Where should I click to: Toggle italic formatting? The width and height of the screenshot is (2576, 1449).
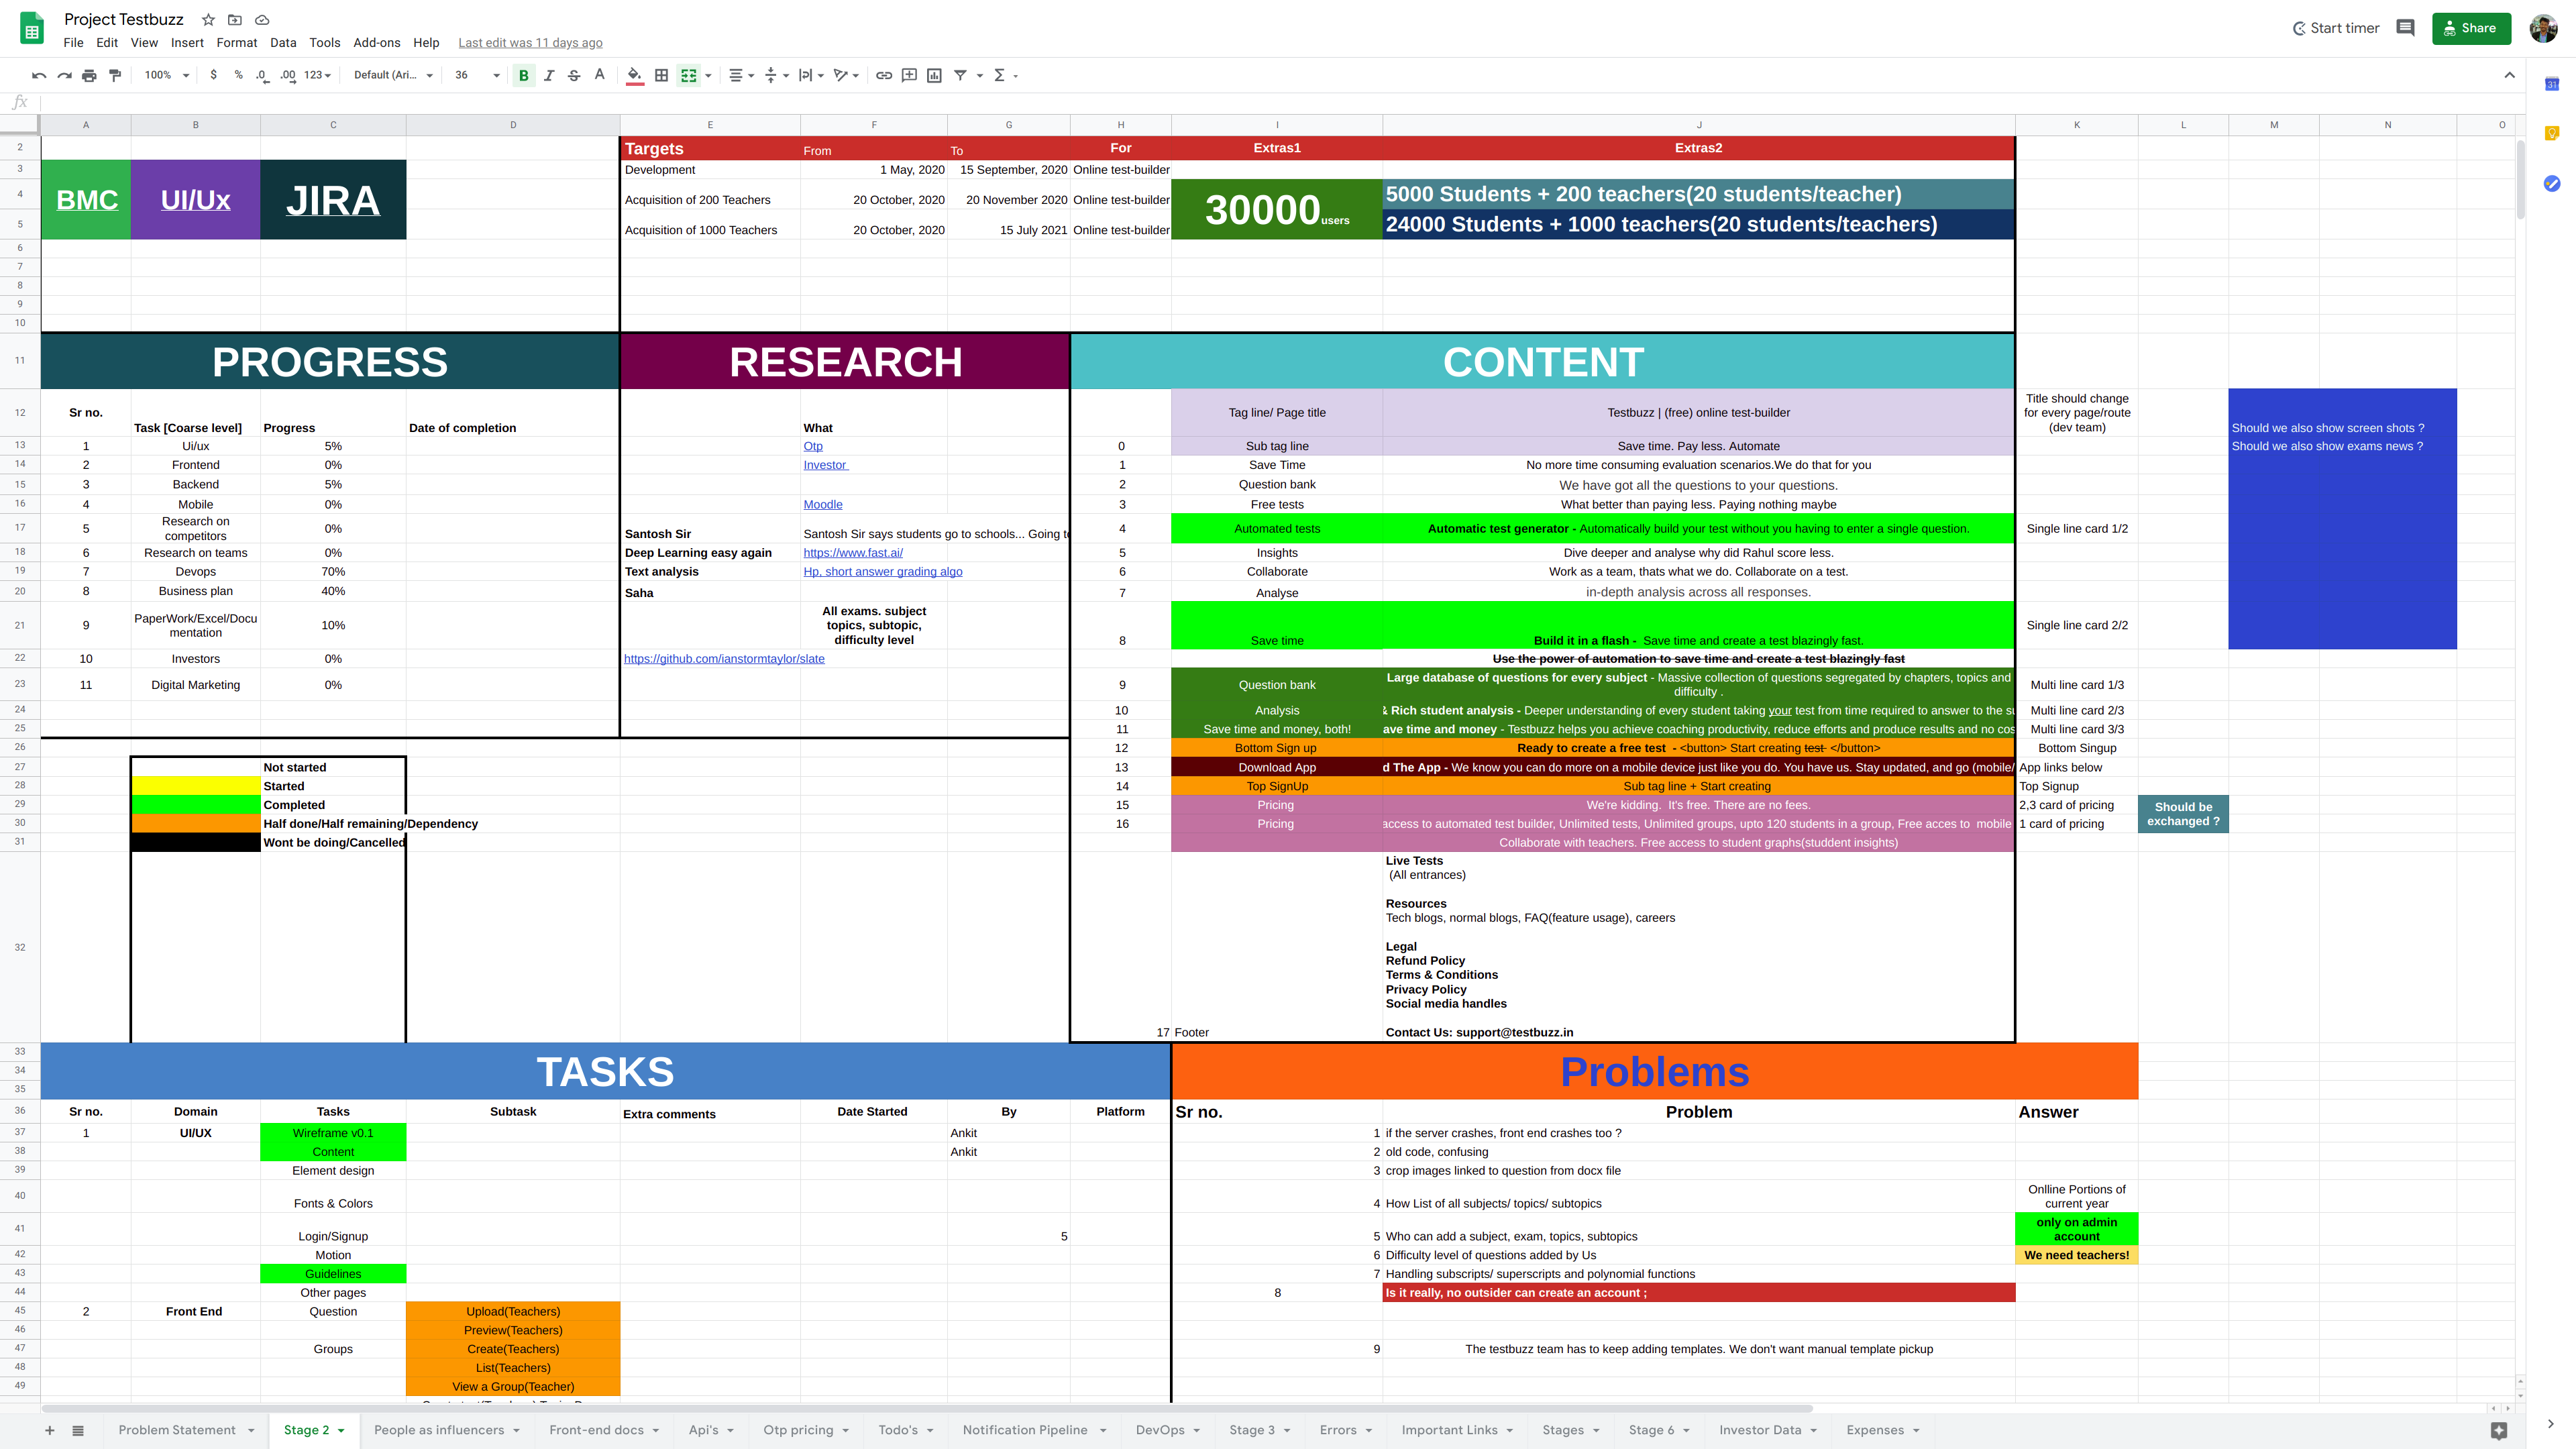tap(549, 75)
